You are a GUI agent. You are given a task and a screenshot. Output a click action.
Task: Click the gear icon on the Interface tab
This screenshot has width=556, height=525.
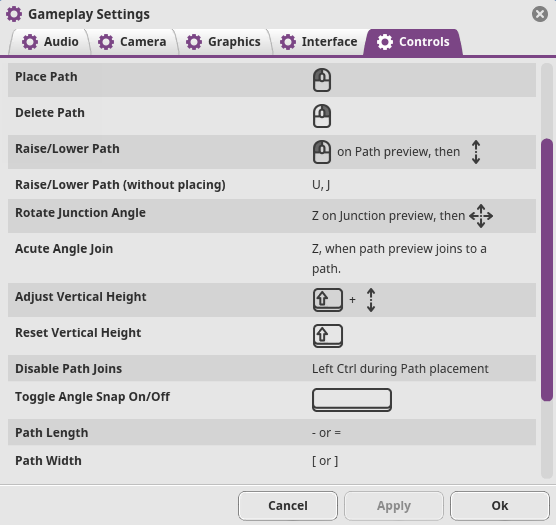[x=288, y=42]
